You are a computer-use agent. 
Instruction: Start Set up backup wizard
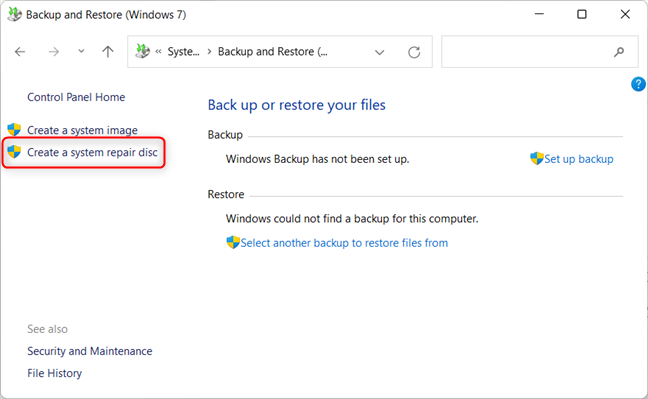pos(579,159)
